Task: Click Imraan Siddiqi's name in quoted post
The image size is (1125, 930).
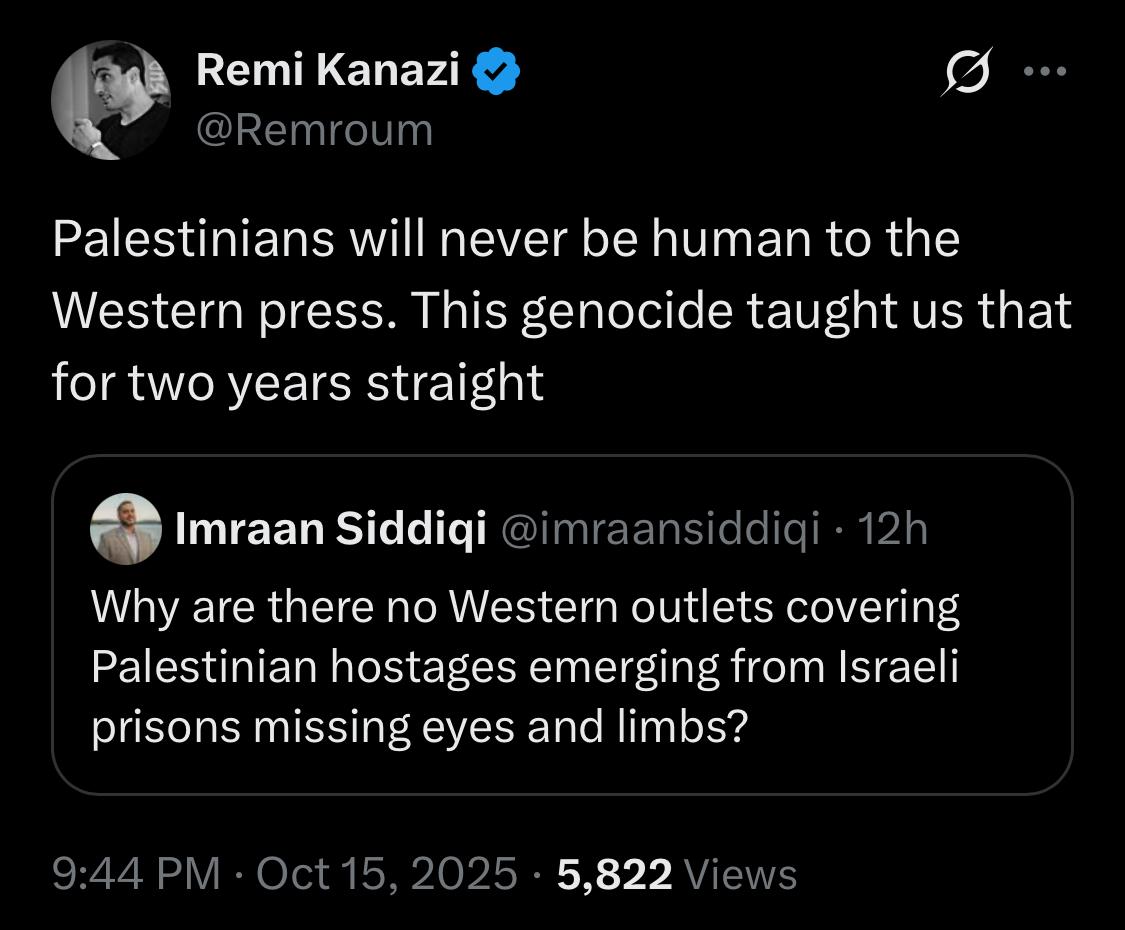Action: pos(331,529)
